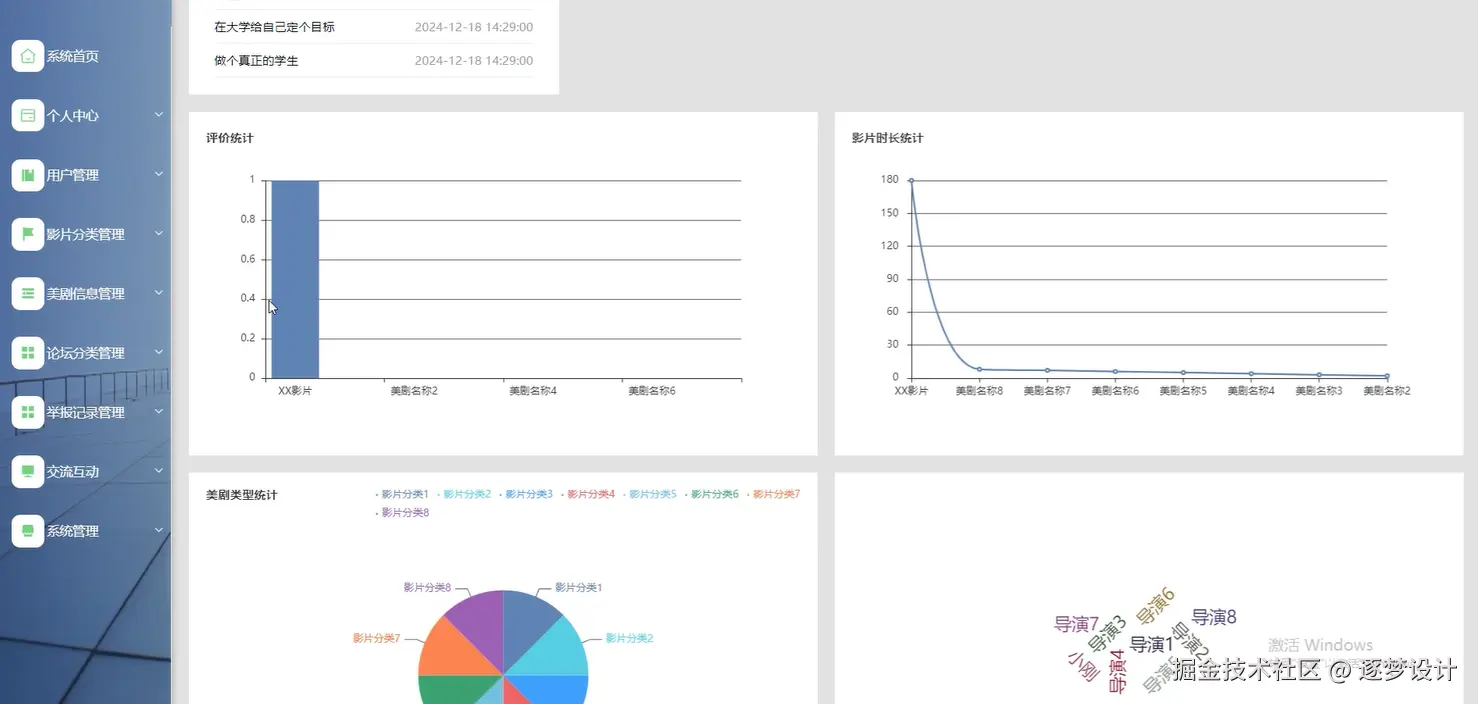The image size is (1478, 704).
Task: Click the 用户管理 book icon
Action: pyautogui.click(x=27, y=174)
